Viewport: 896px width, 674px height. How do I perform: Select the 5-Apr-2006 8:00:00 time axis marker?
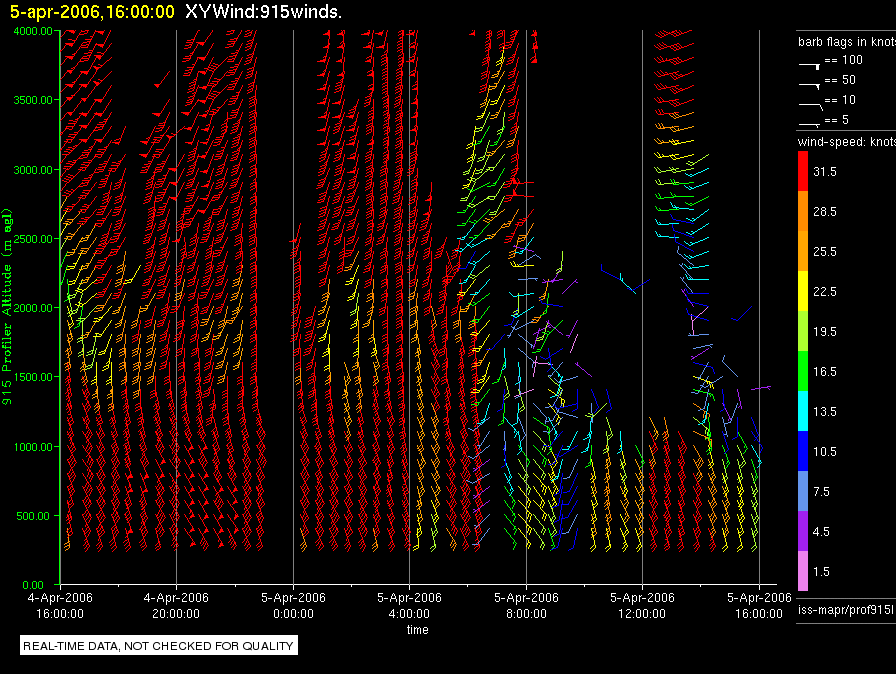point(526,604)
